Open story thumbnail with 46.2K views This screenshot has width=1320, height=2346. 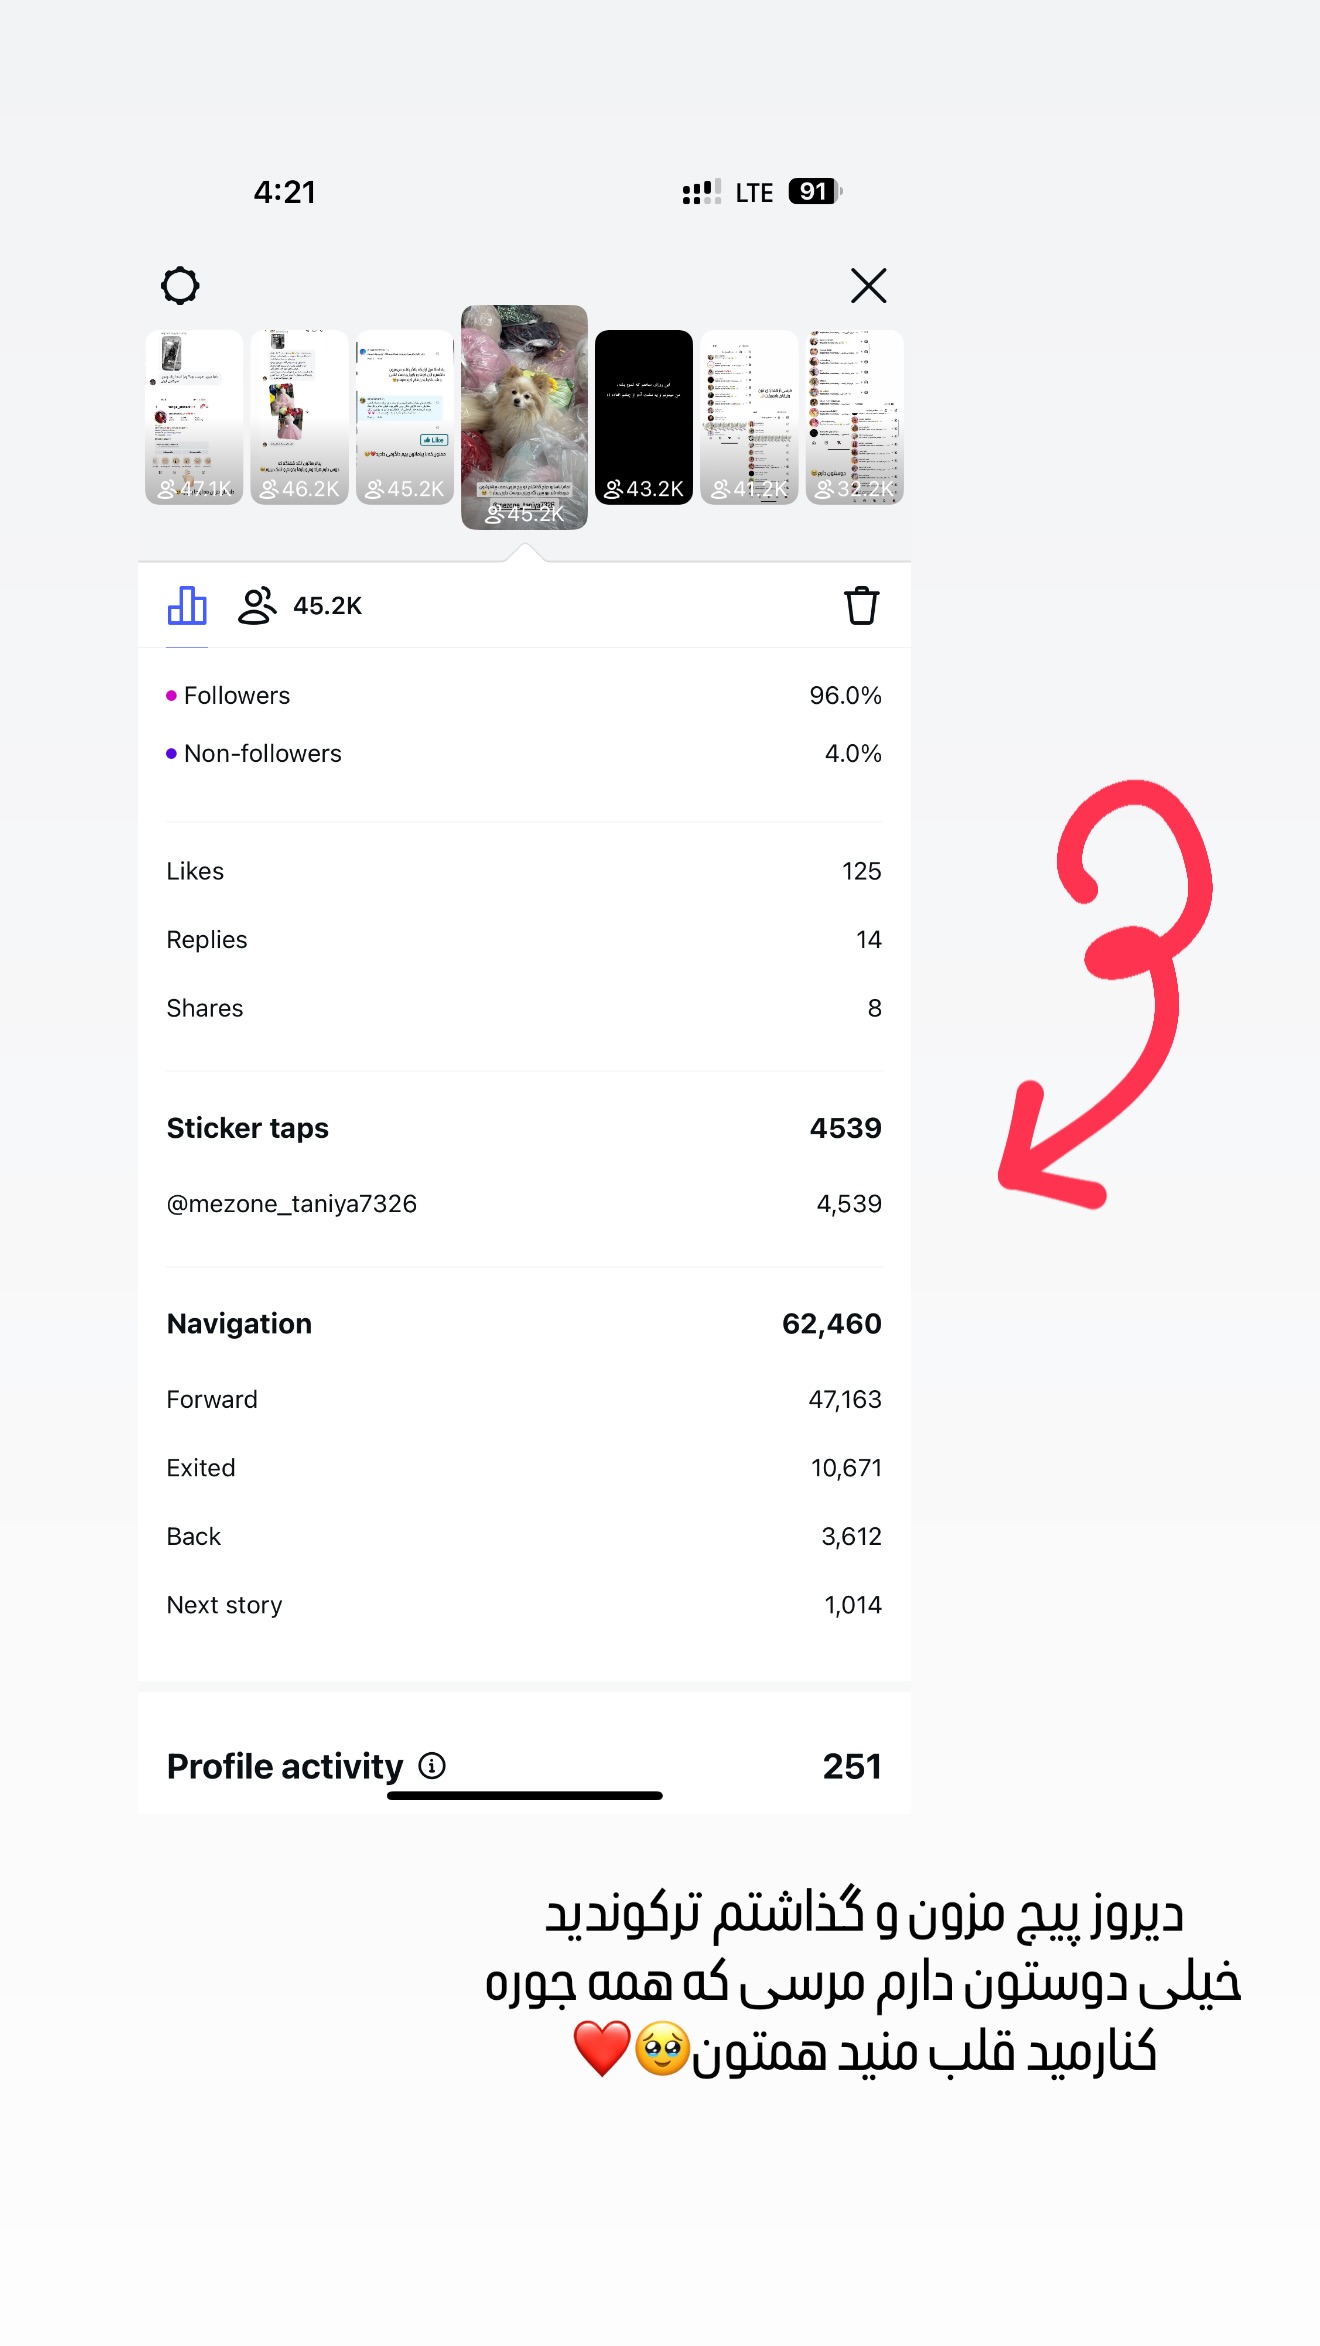click(x=299, y=417)
